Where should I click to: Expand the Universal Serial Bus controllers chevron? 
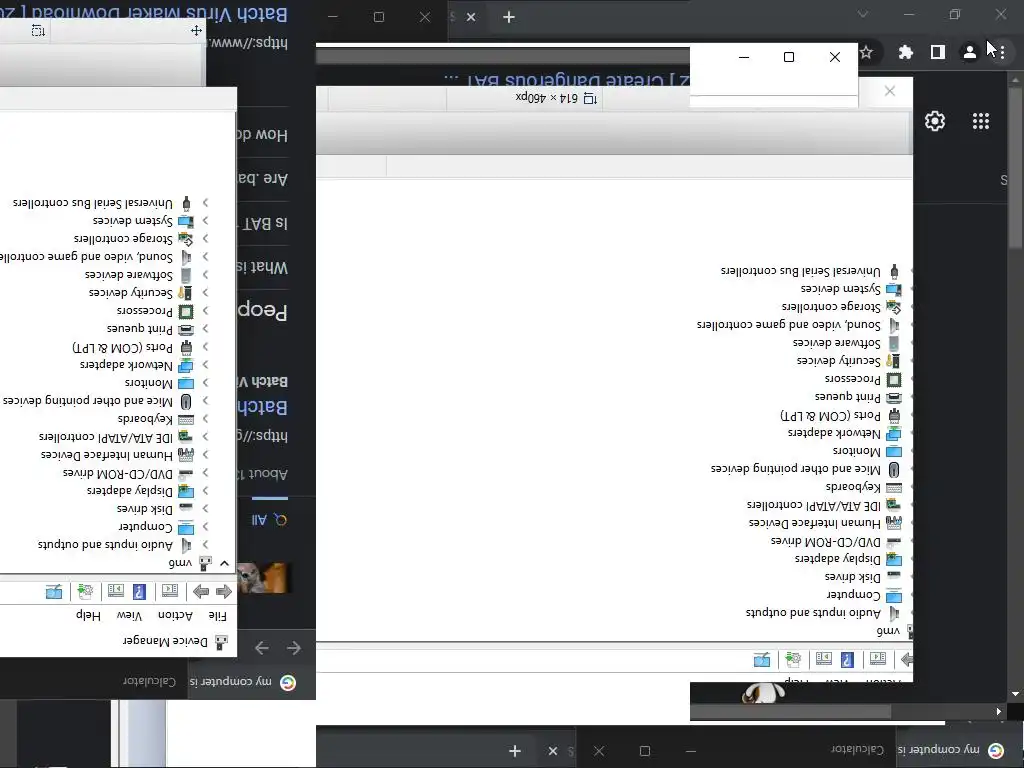point(205,202)
